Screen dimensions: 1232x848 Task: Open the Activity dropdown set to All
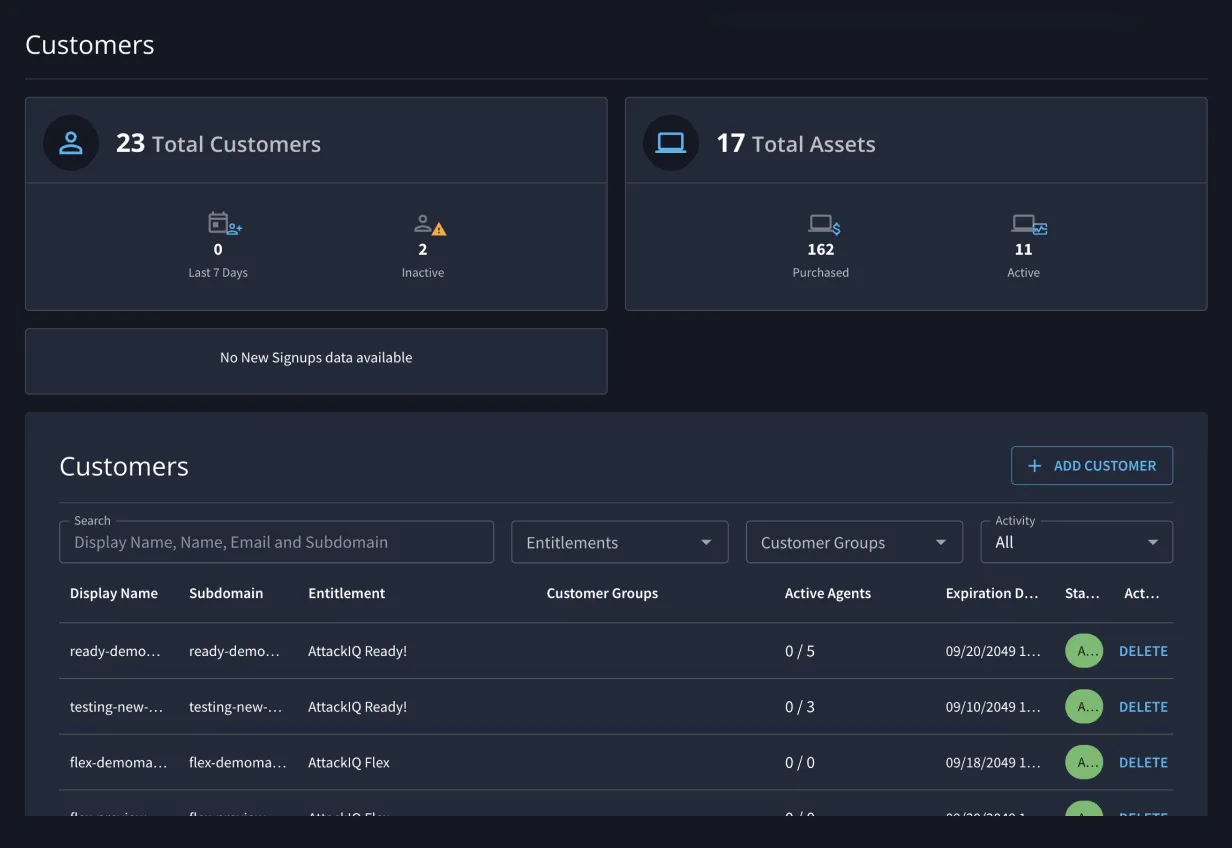point(1076,542)
